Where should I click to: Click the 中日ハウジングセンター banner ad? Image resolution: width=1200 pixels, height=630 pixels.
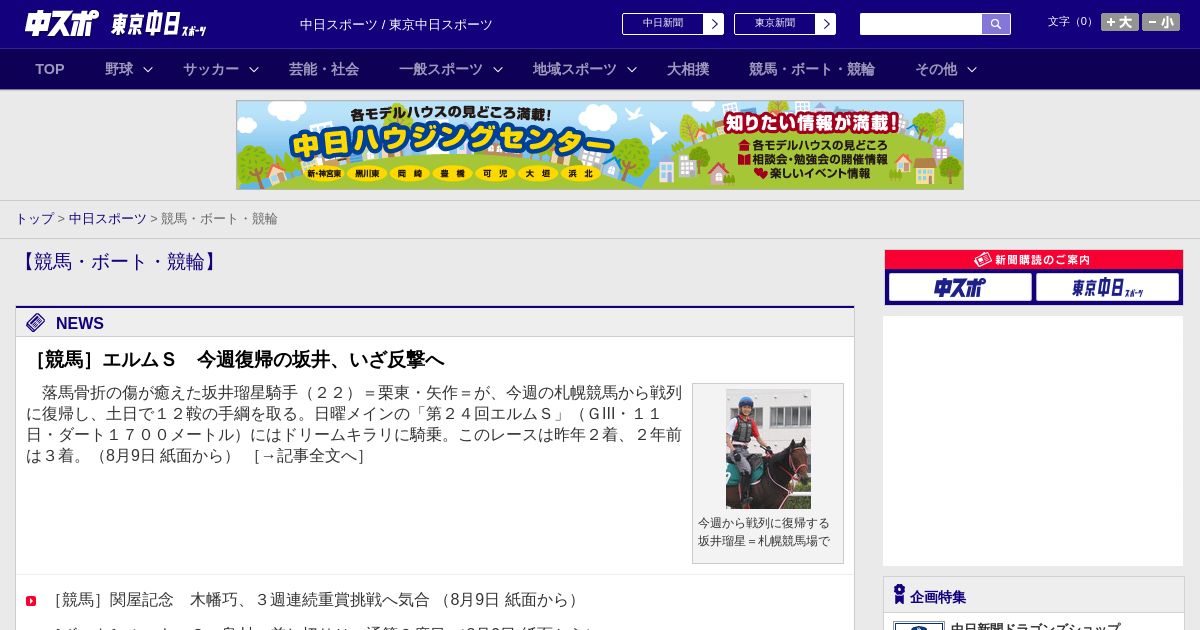600,145
